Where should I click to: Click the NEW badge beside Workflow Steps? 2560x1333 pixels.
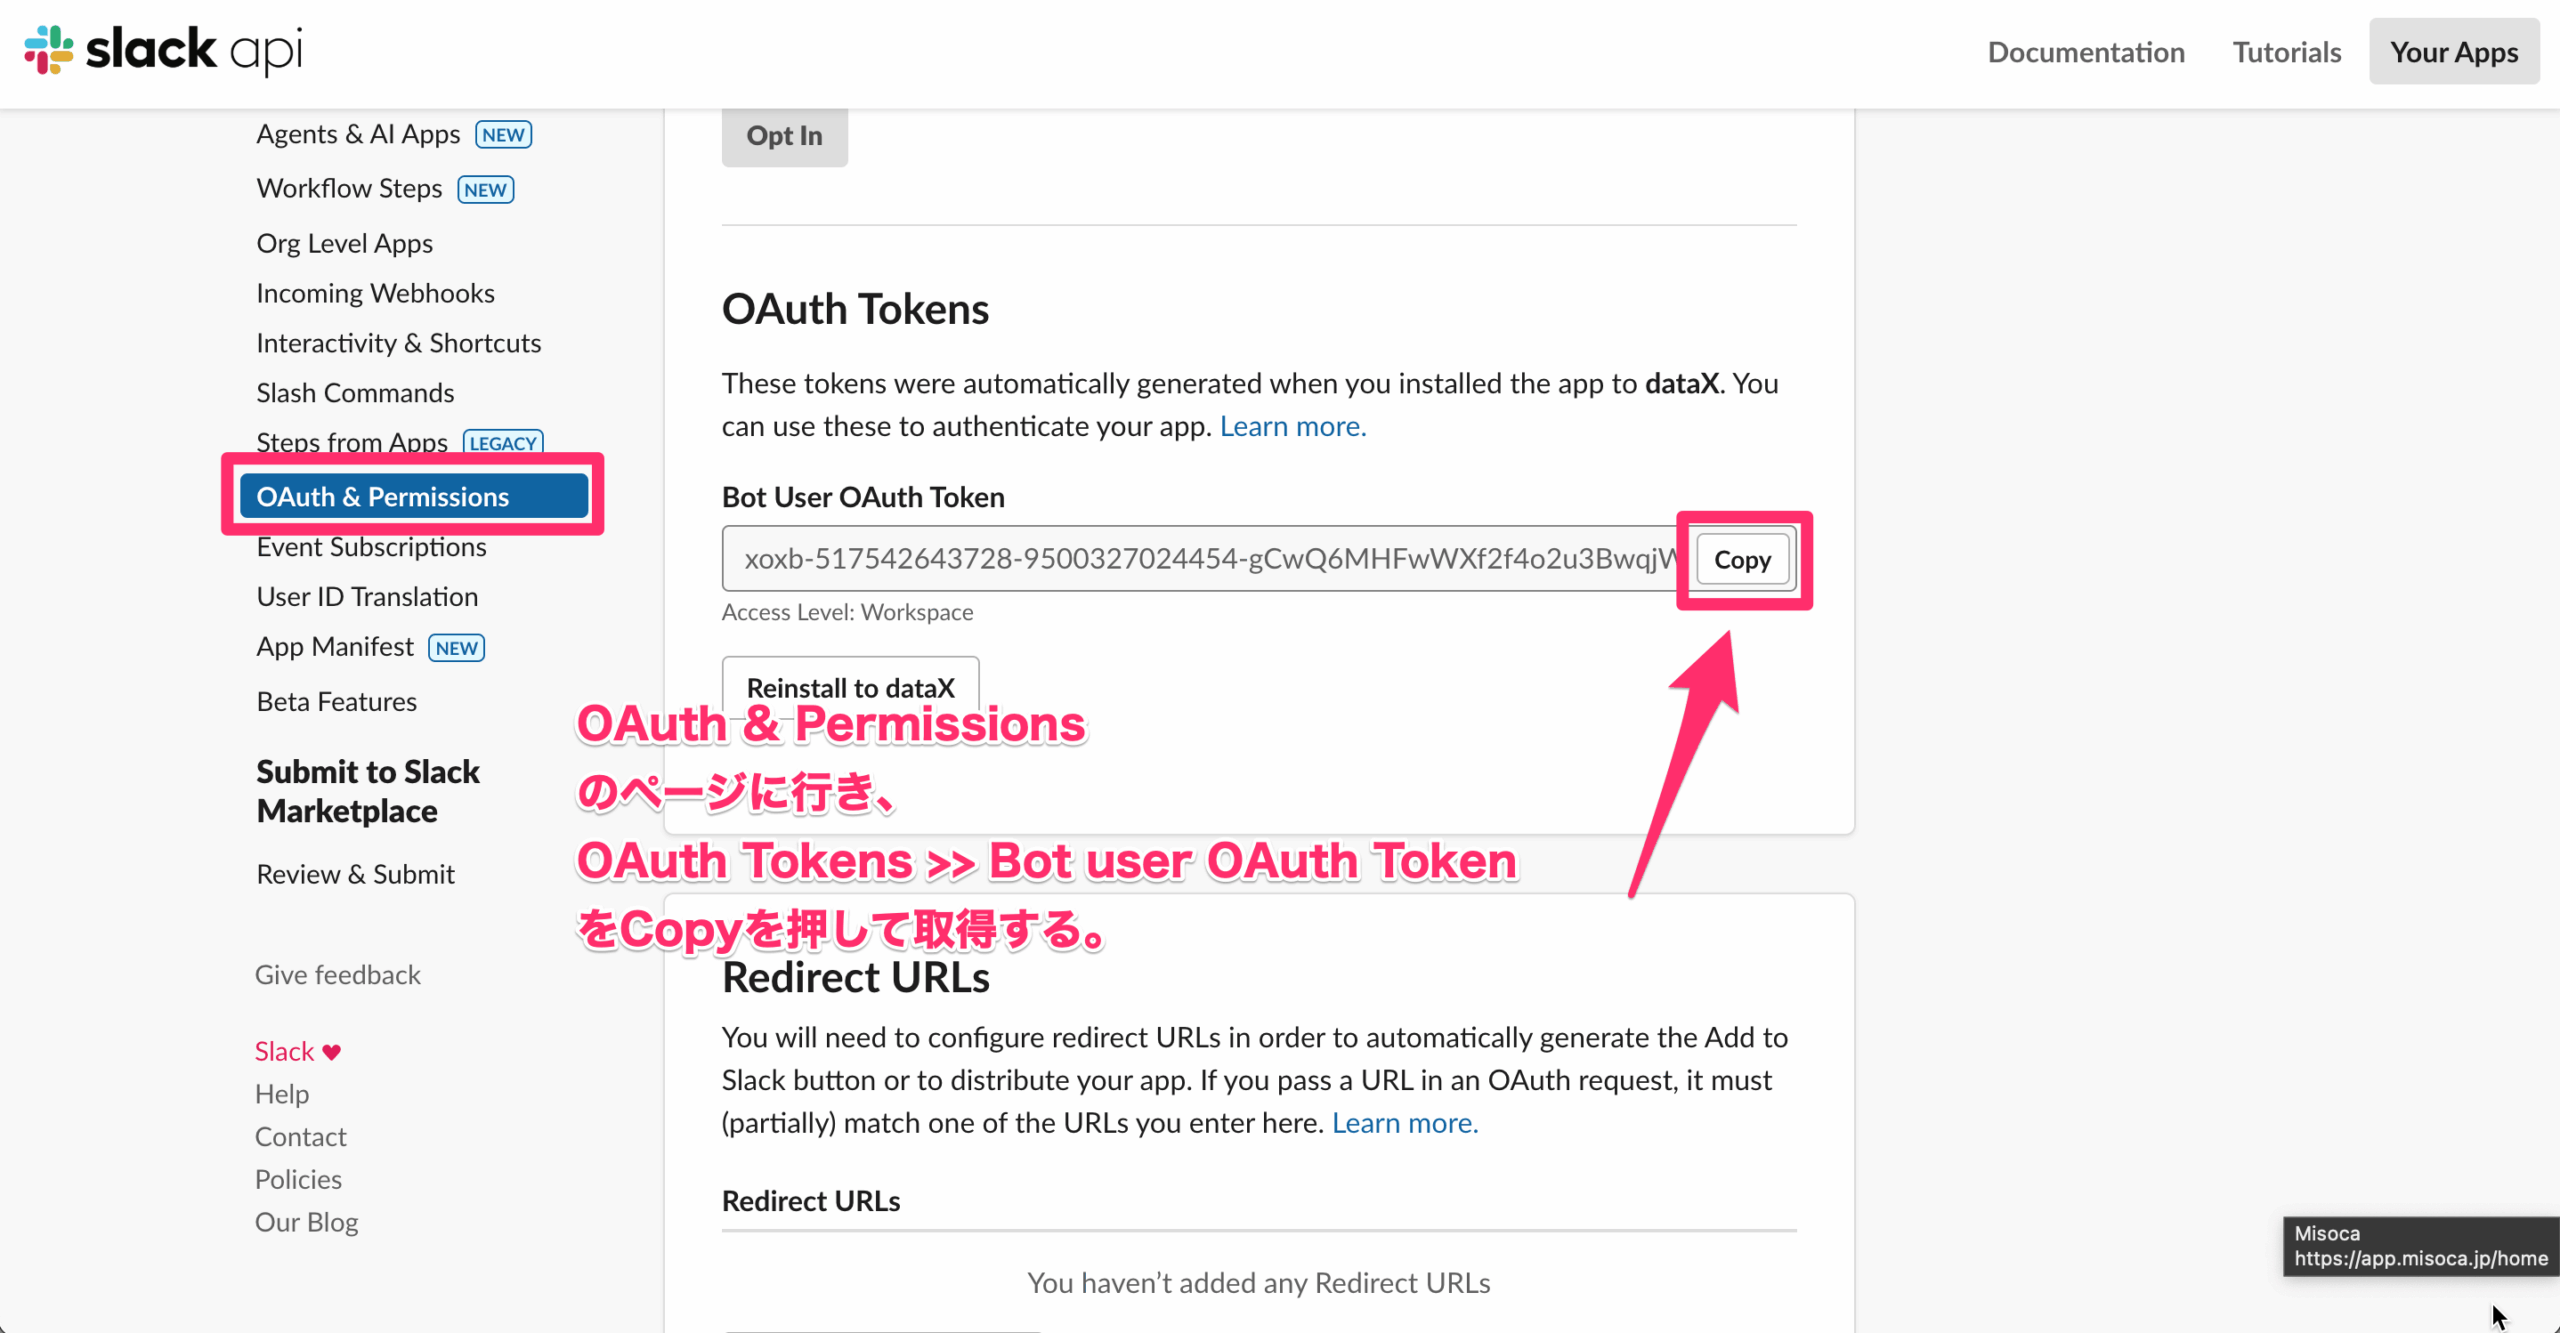485,190
